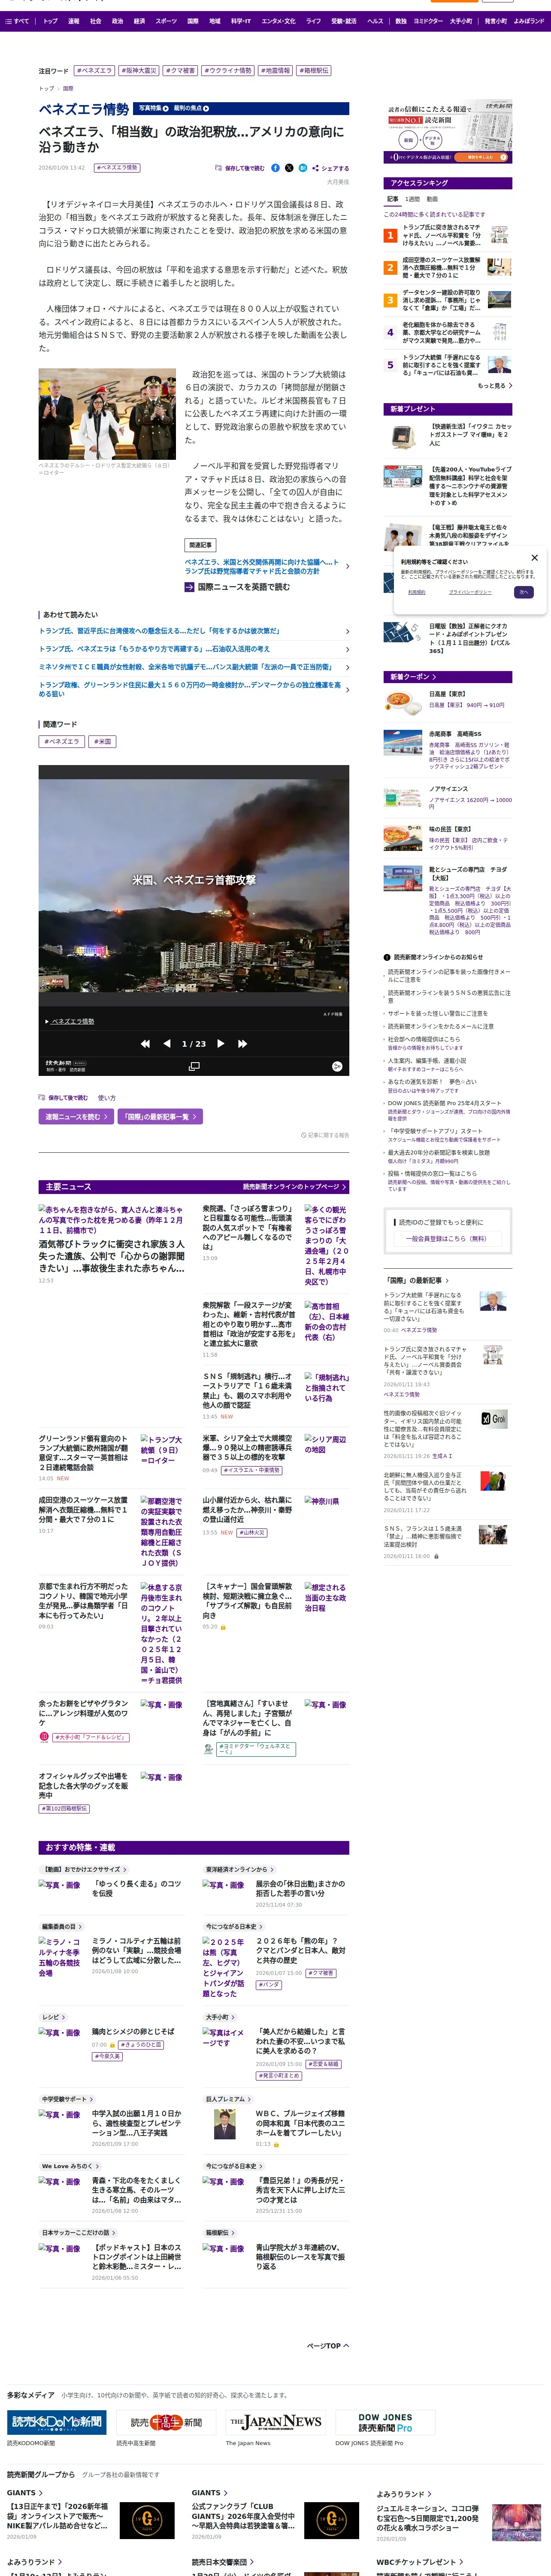The image size is (551, 2576).
Task: Click save-for-later icon below the slideshow
Action: 42,1098
